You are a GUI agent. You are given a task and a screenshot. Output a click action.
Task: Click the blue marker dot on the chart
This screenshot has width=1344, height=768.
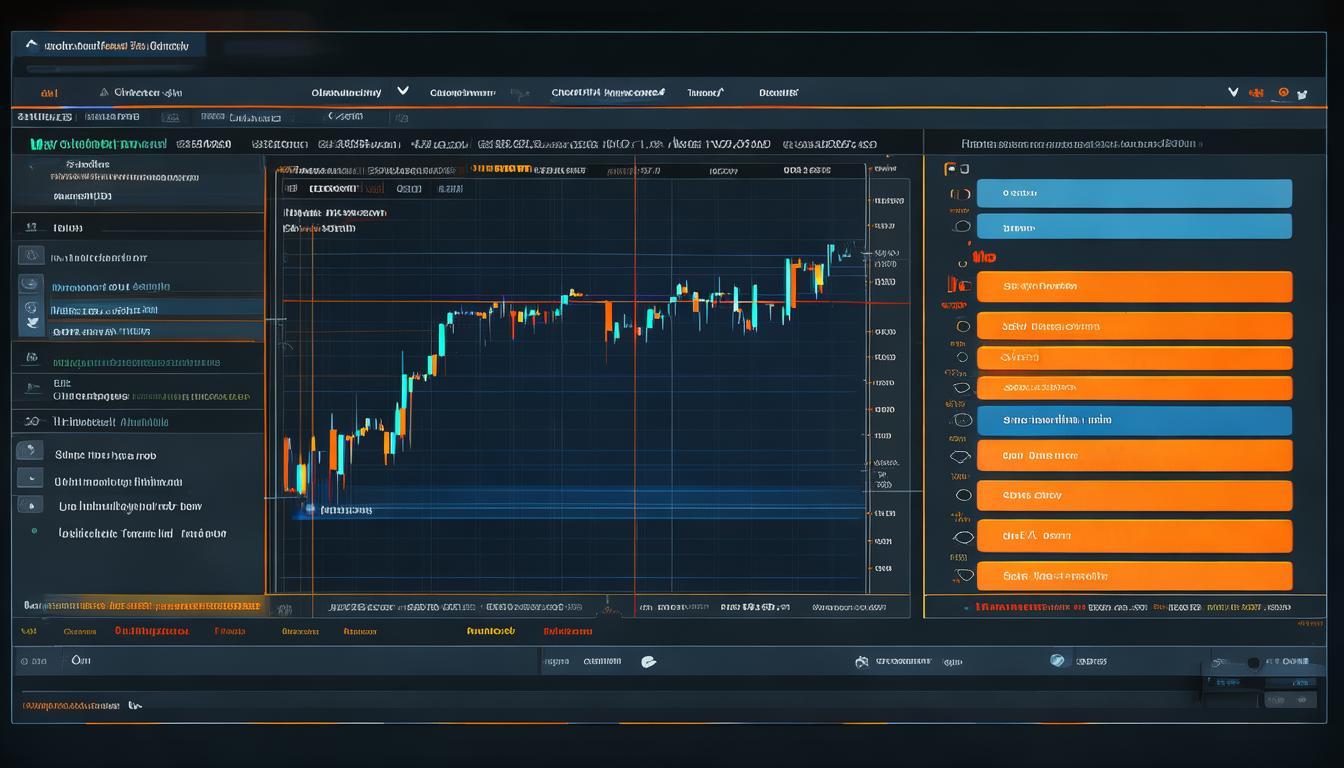[x=310, y=509]
